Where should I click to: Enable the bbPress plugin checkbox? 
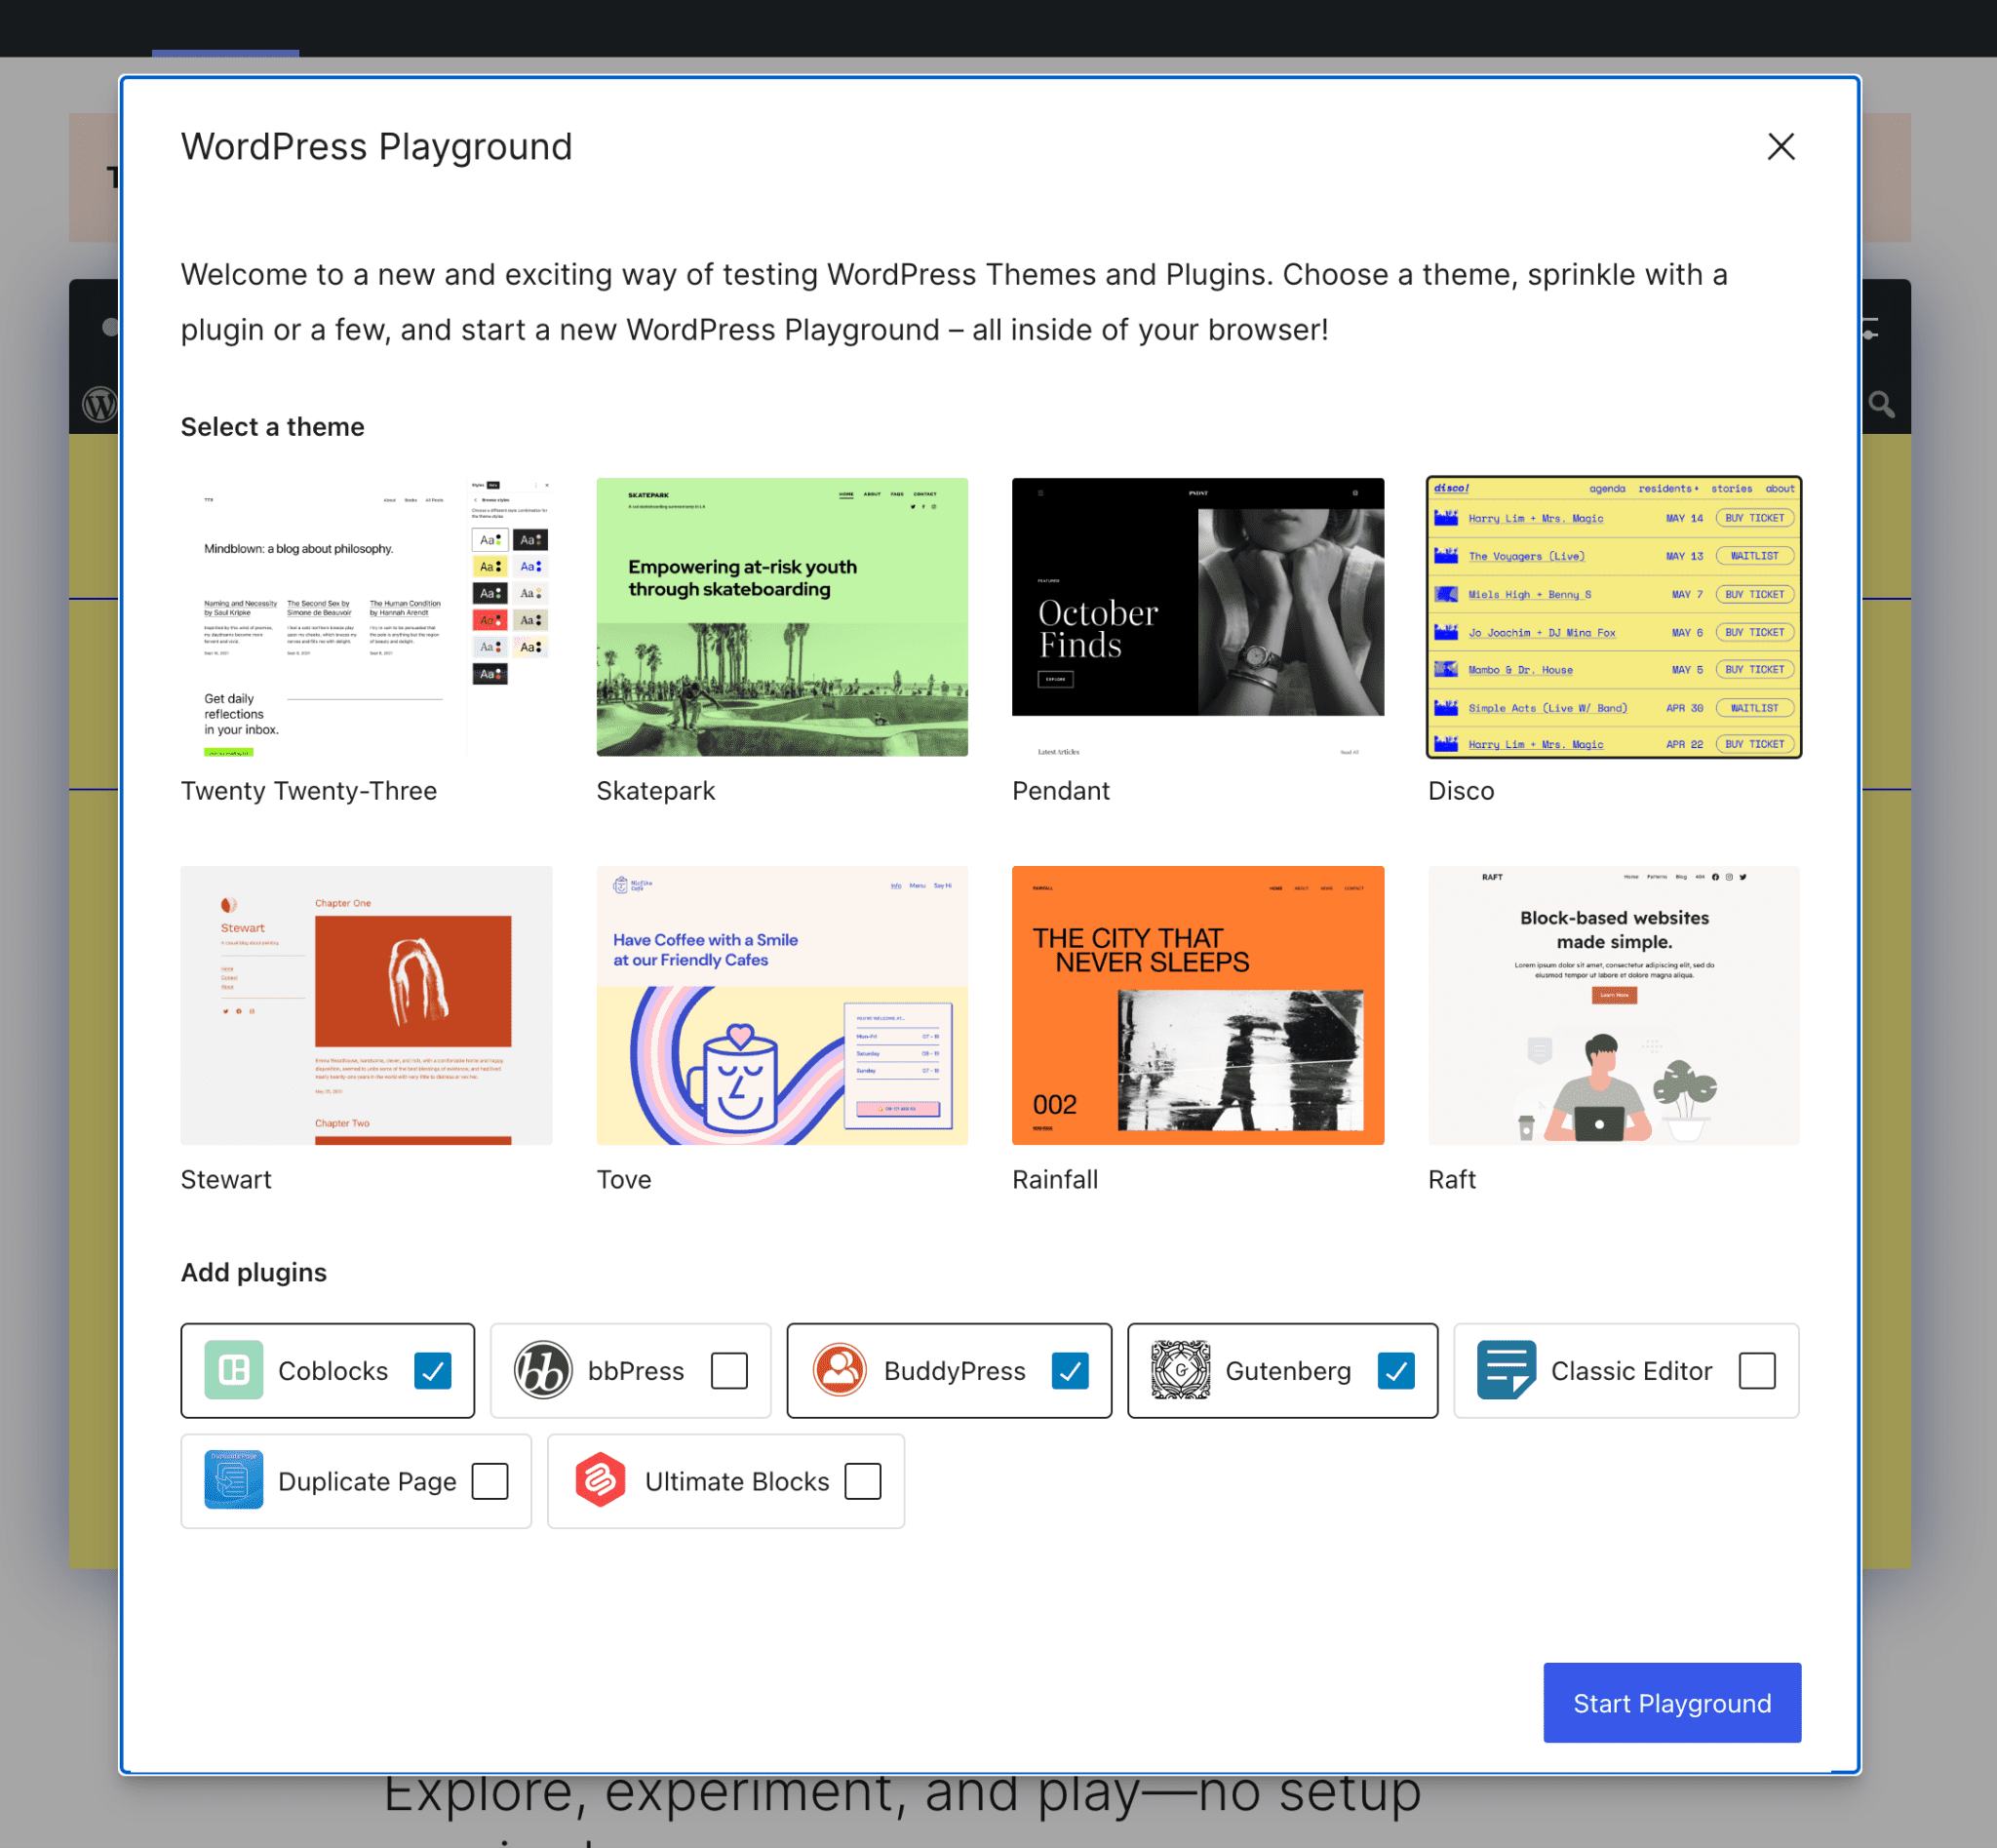click(730, 1369)
